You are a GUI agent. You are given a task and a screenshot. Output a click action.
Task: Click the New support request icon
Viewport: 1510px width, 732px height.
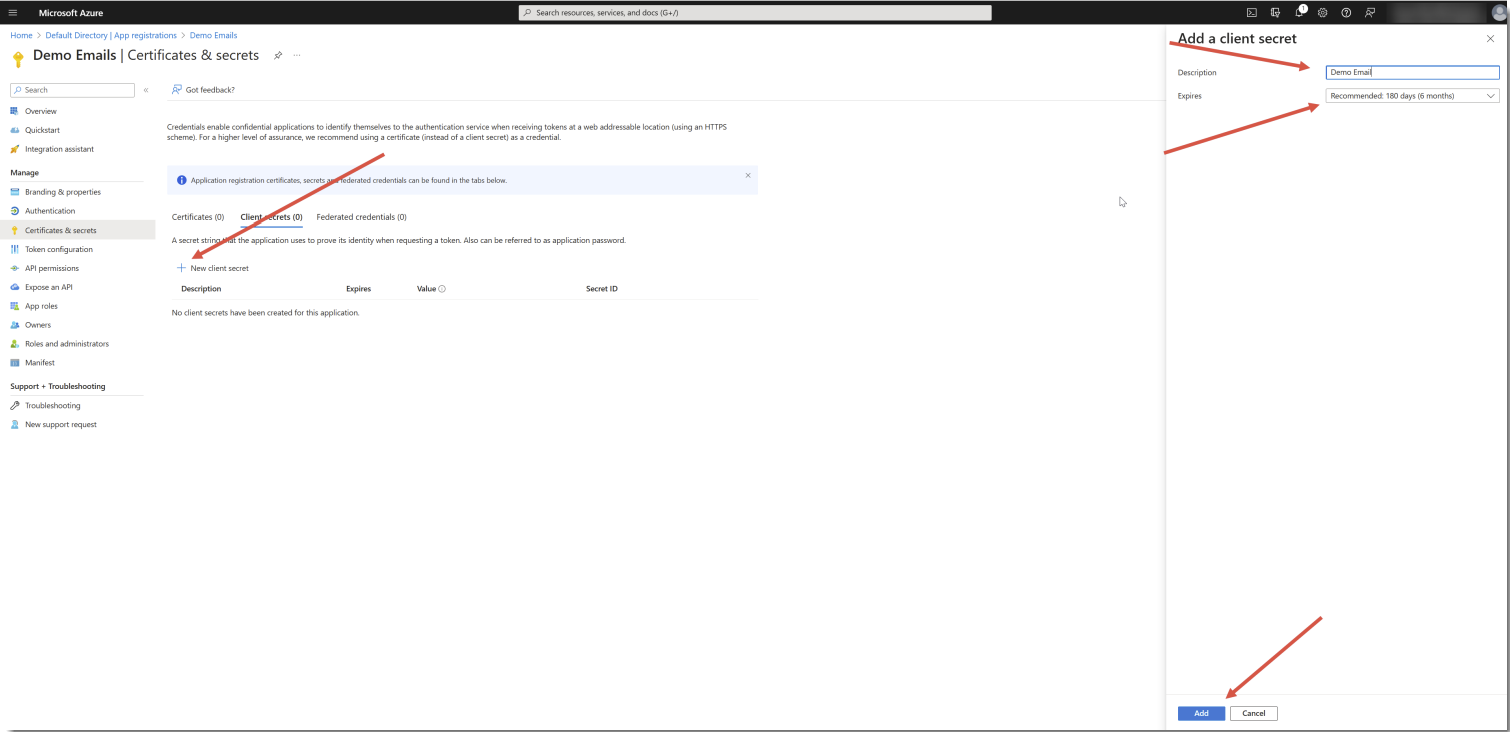click(15, 425)
